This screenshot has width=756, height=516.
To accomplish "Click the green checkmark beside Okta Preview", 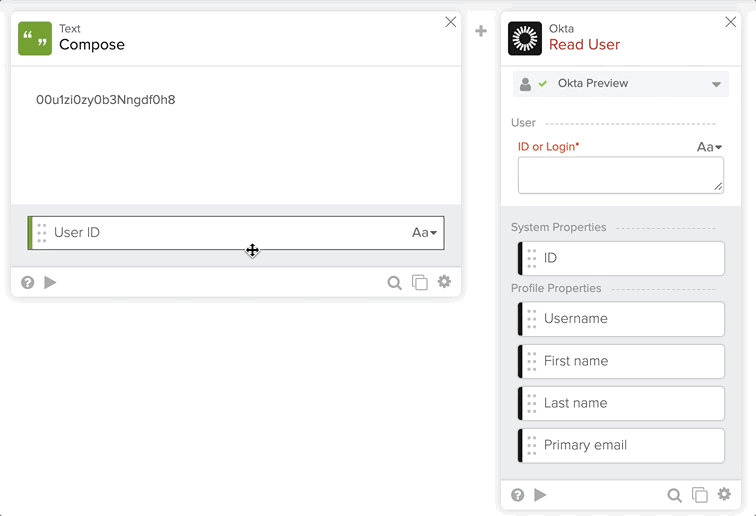I will point(543,84).
